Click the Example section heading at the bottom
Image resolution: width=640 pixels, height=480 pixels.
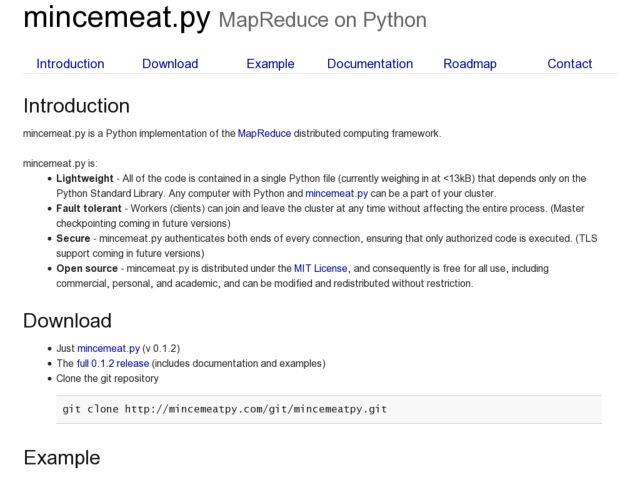click(x=62, y=458)
